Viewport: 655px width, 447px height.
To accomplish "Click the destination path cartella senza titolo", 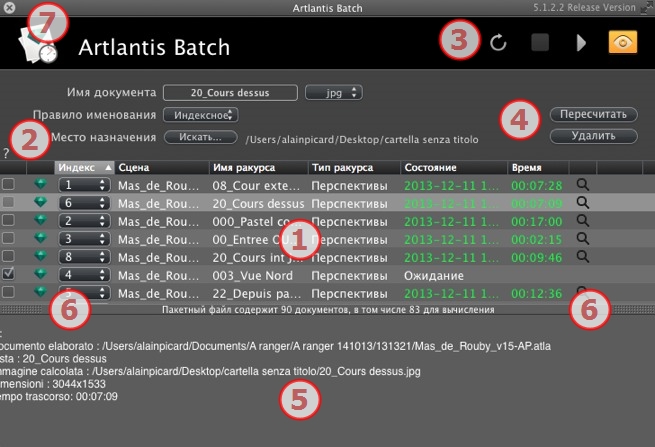I will 362,140.
